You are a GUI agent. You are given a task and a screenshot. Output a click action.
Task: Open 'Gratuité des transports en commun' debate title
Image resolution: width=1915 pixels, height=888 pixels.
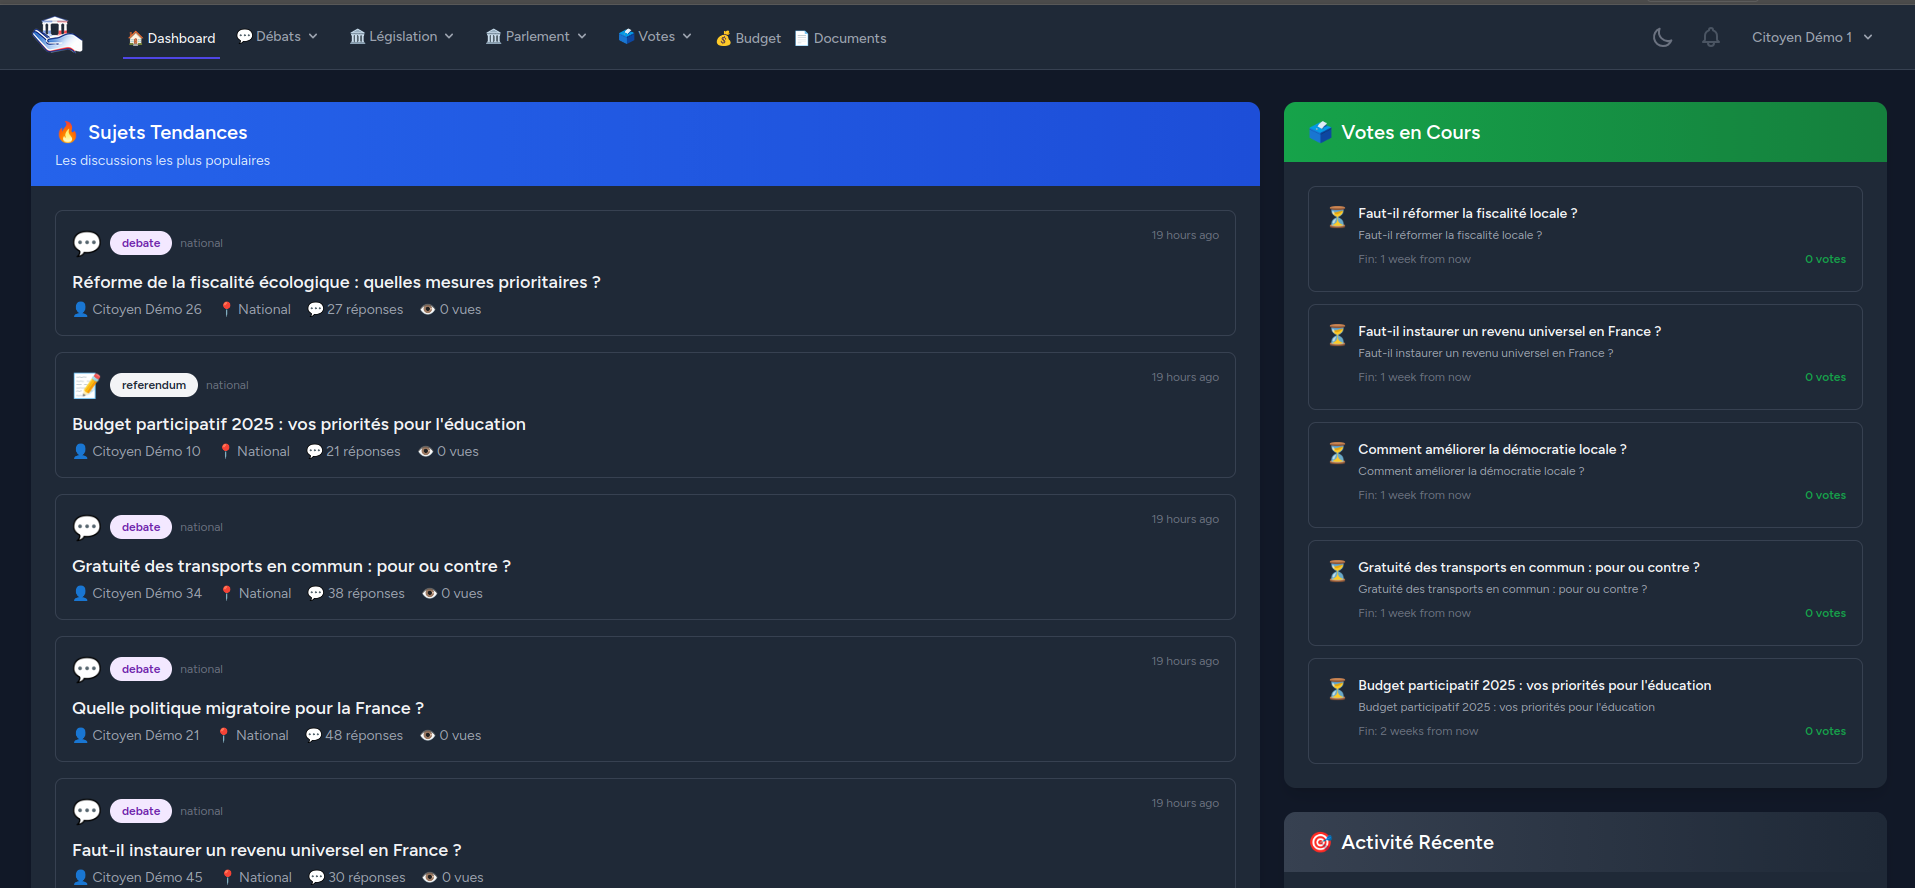tap(291, 566)
